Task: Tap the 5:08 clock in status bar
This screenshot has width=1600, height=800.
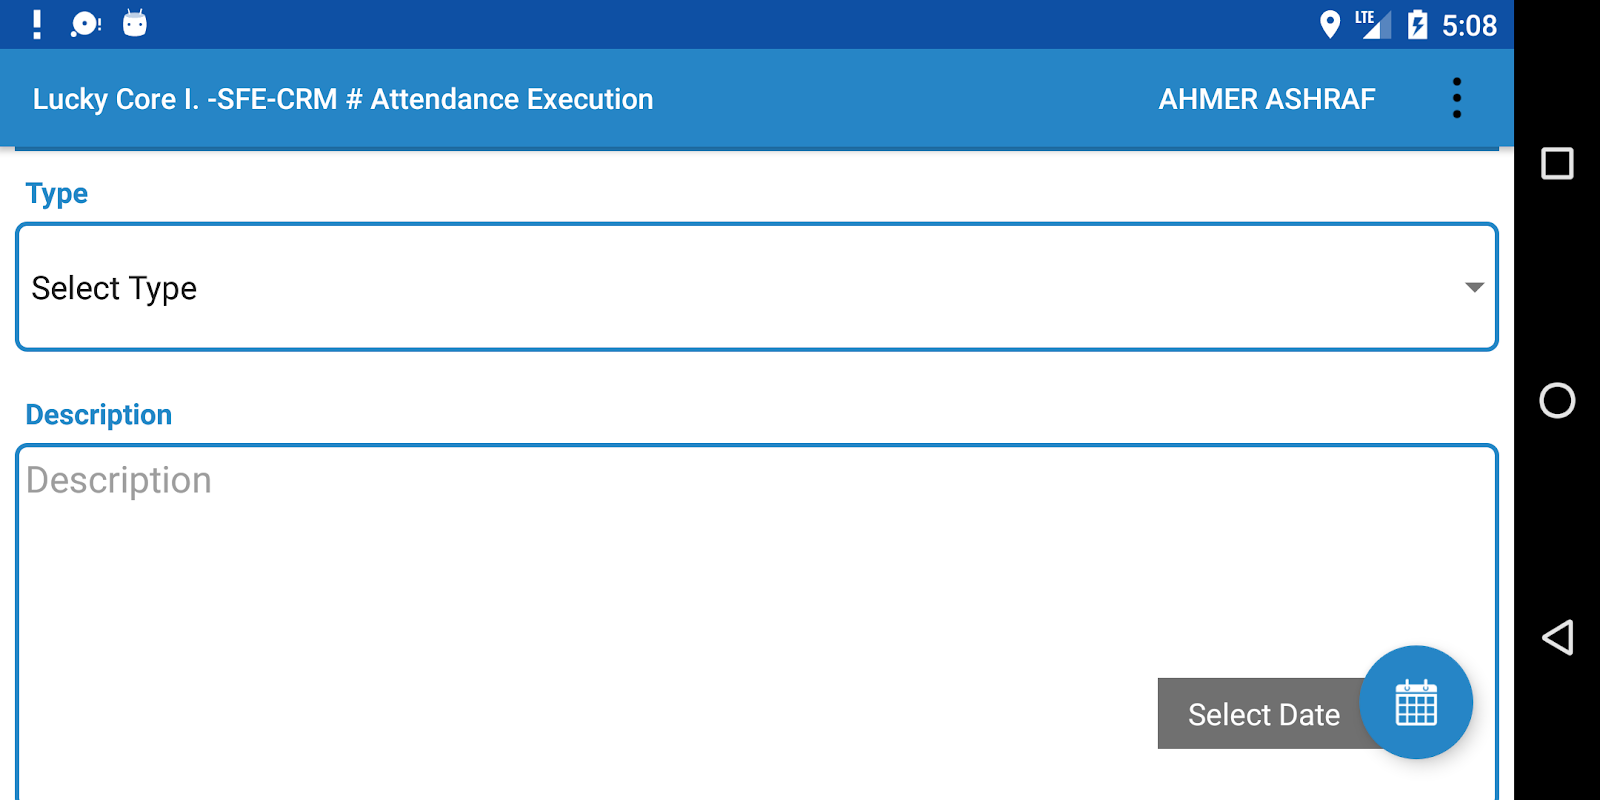Action: click(x=1469, y=25)
